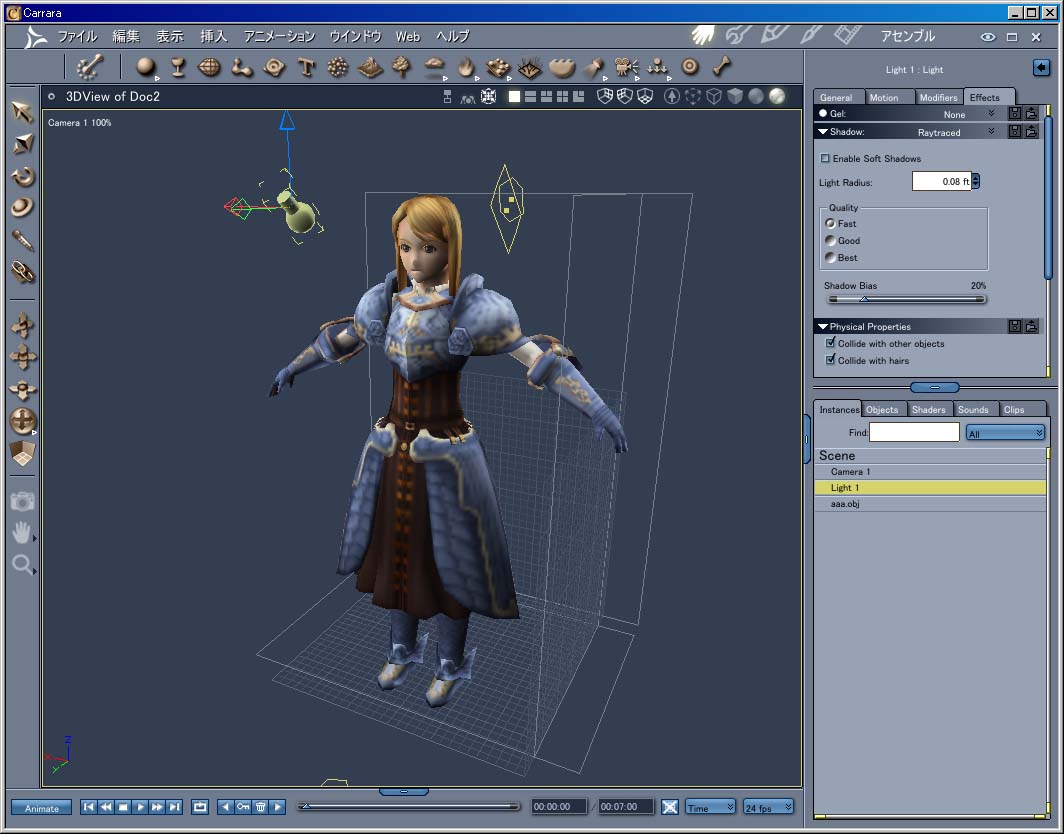Select the eyedropper tool

22,240
